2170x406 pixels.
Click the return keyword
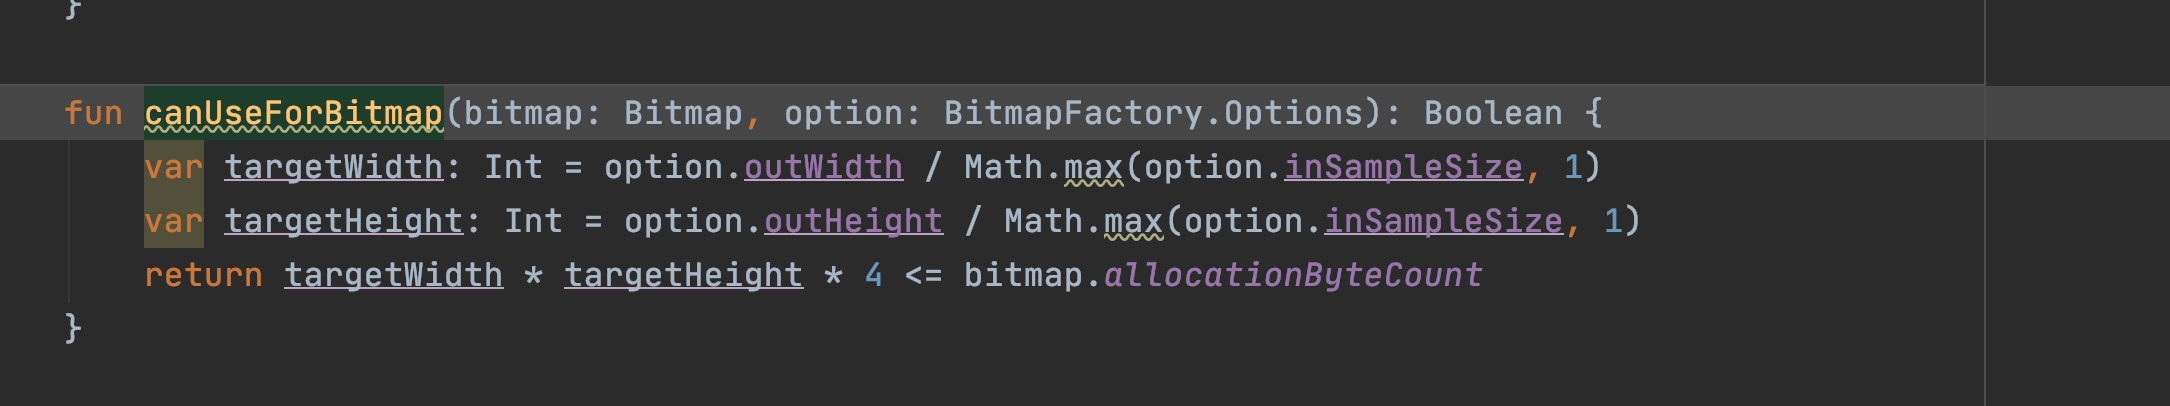point(203,275)
